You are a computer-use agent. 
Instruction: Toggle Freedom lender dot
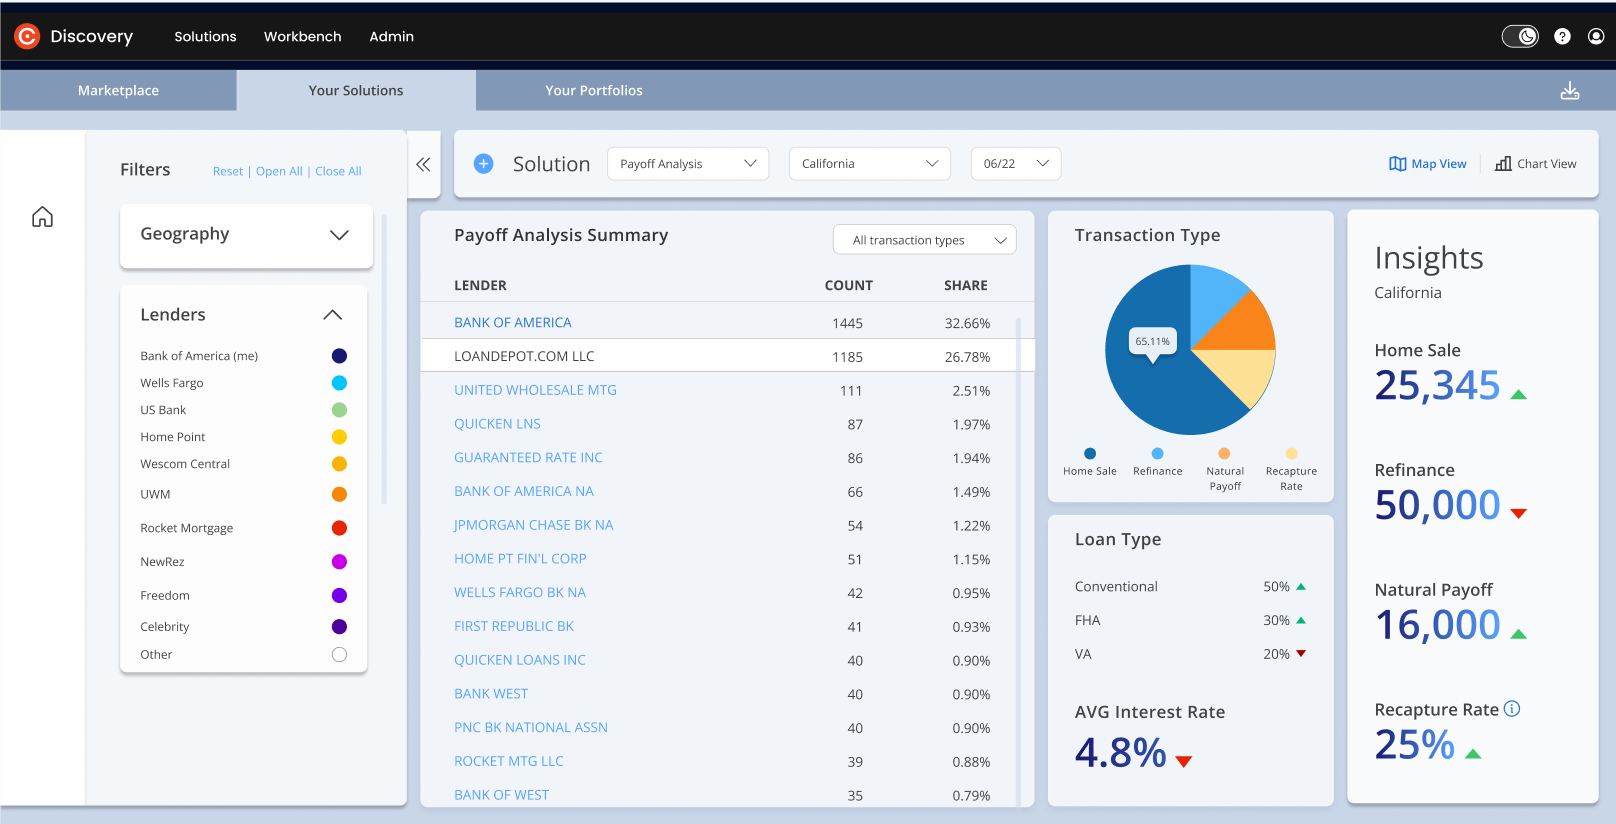[339, 596]
